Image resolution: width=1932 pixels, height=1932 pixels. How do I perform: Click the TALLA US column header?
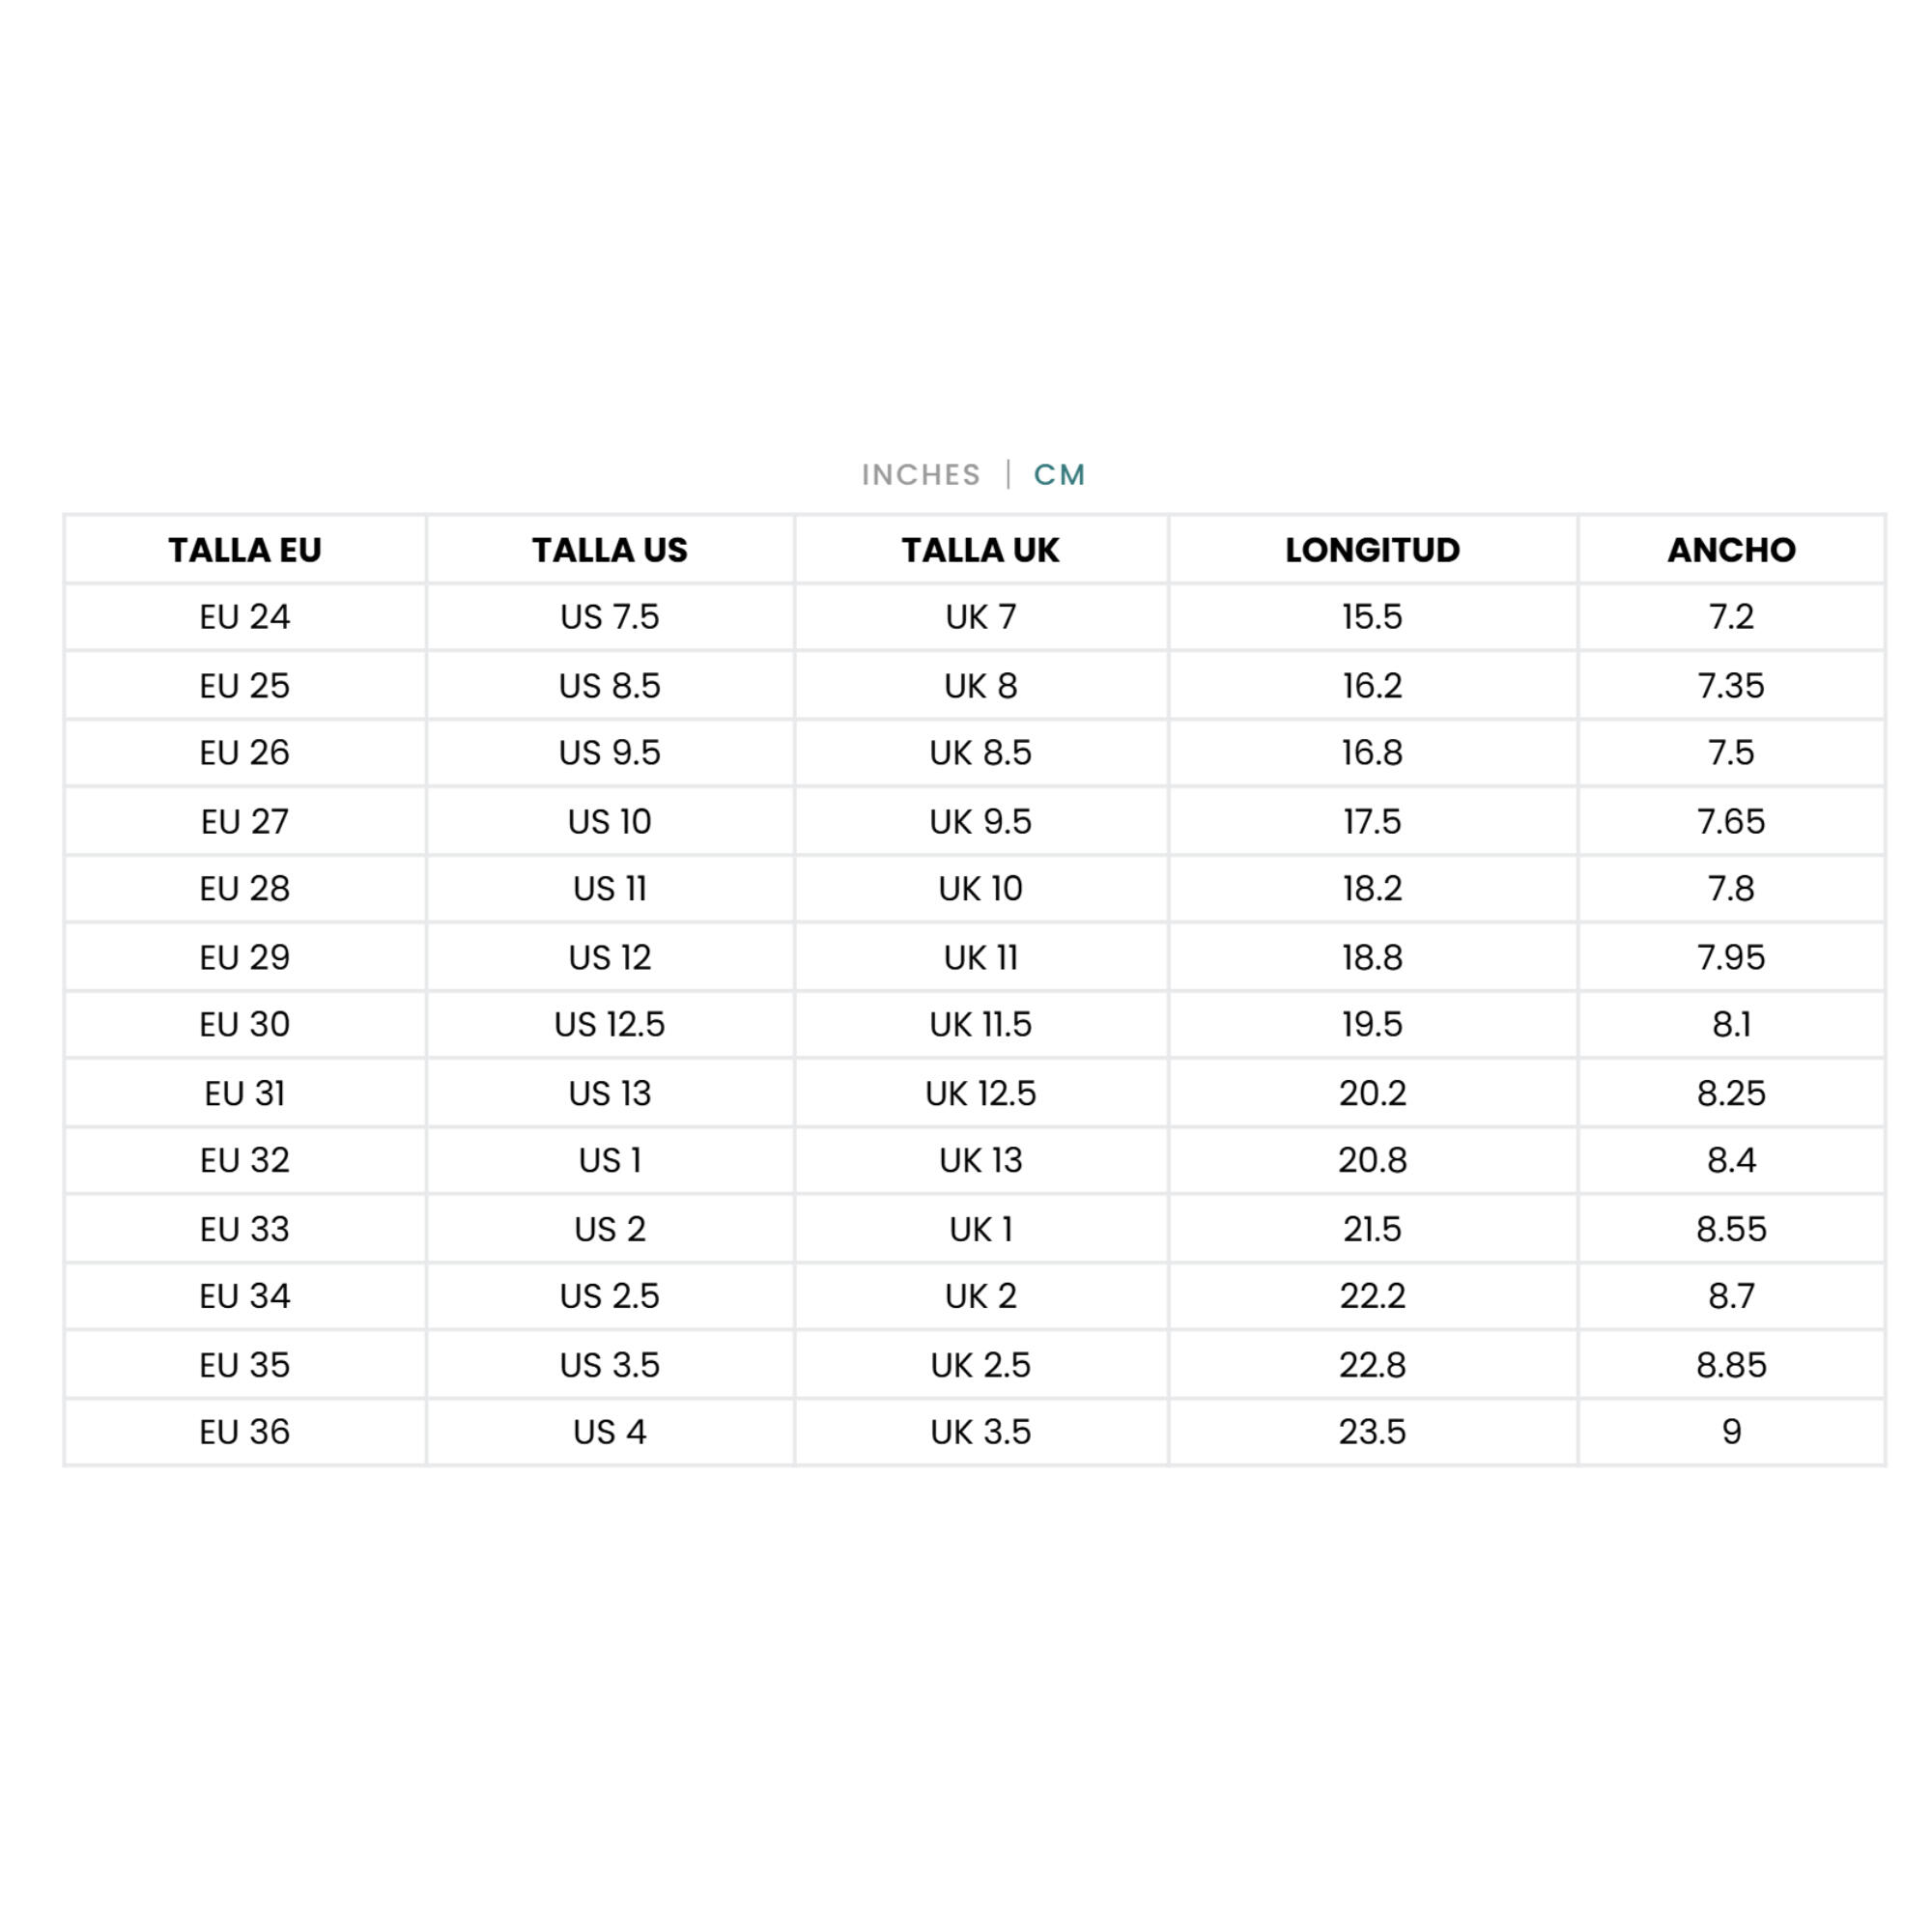pyautogui.click(x=610, y=550)
